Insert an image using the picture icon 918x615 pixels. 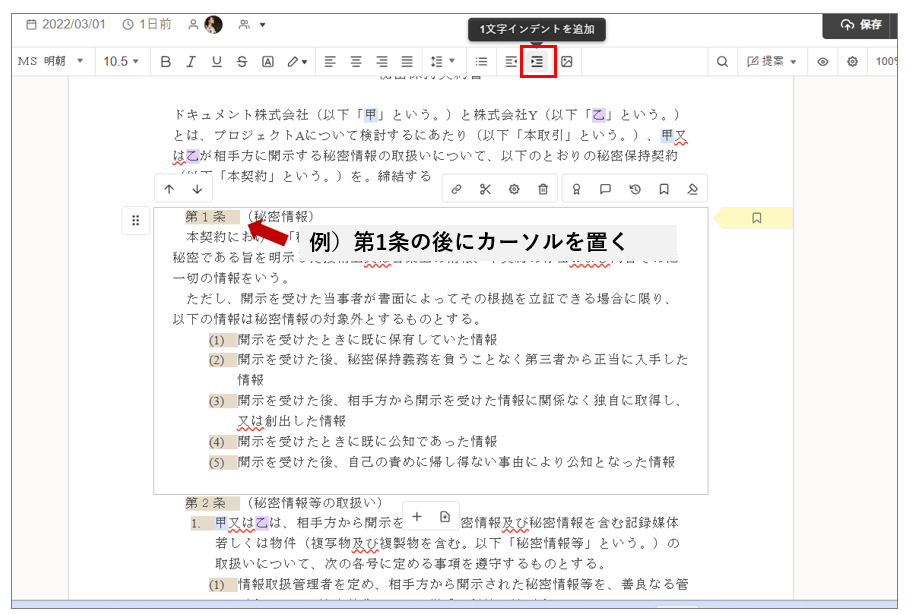[x=567, y=62]
